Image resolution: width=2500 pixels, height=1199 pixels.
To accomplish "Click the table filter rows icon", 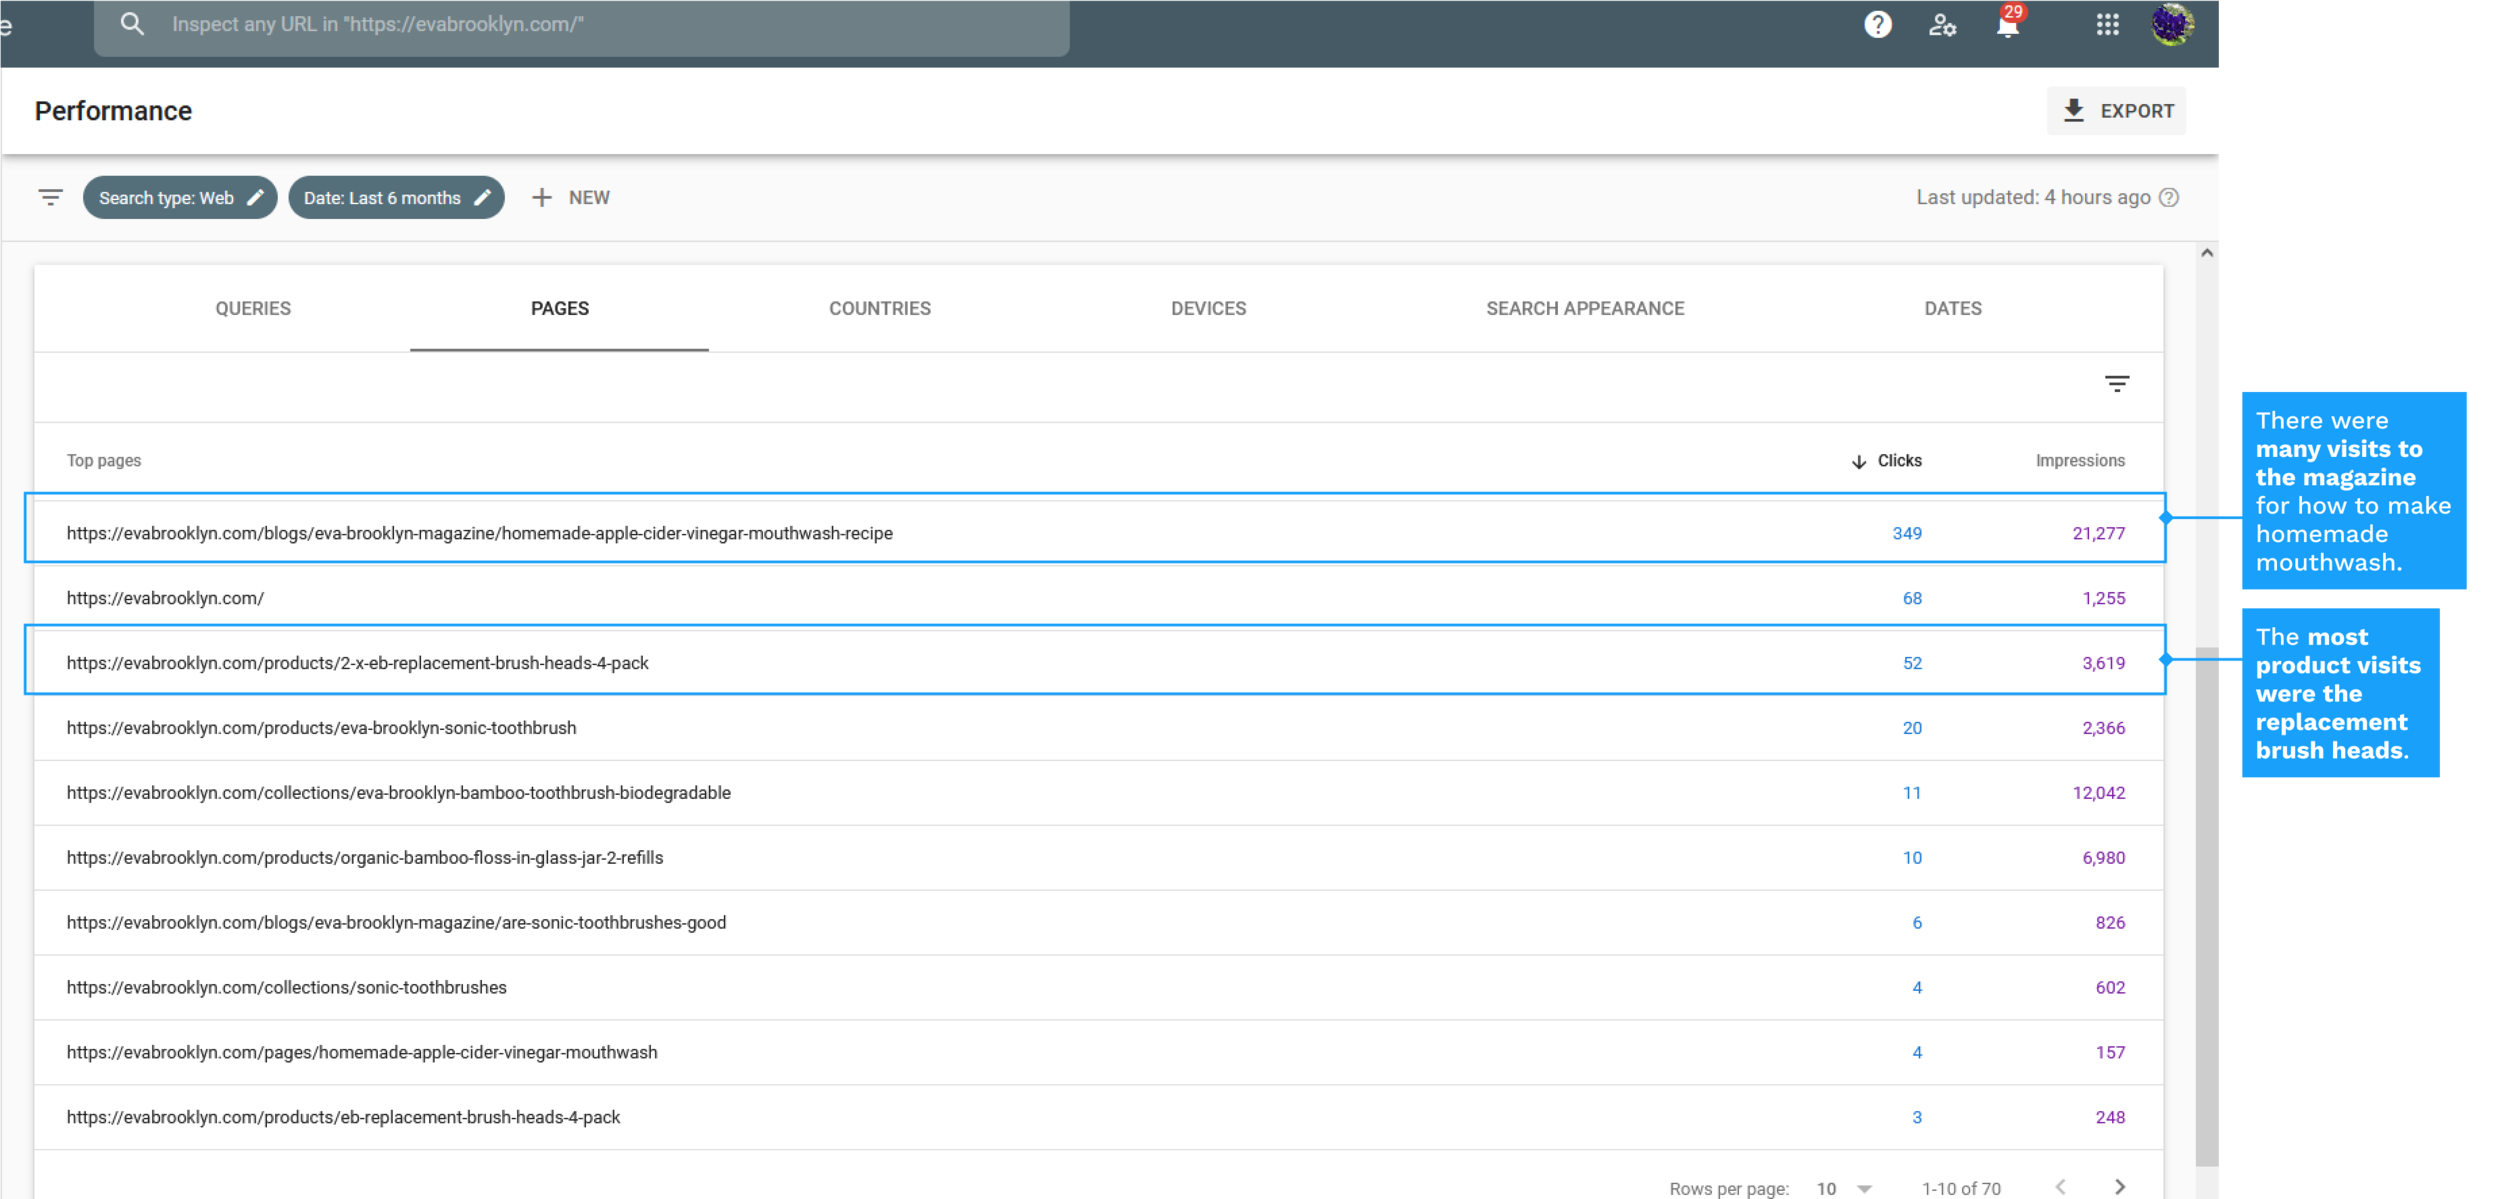I will (x=2116, y=384).
